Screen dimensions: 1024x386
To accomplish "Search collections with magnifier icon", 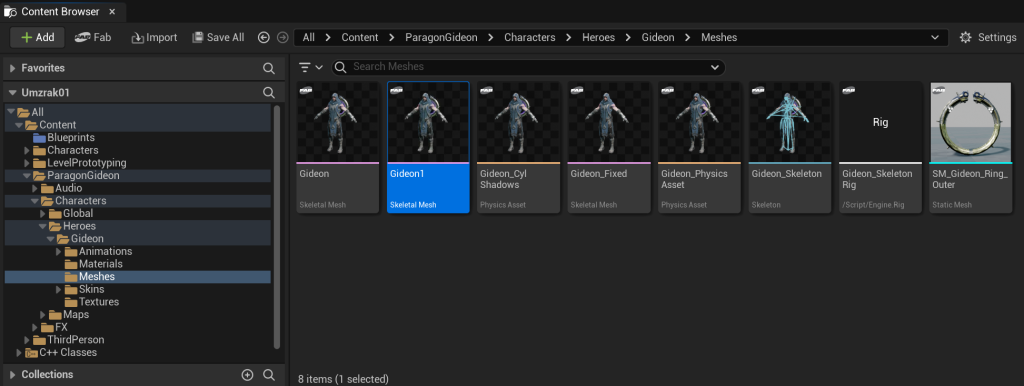I will 268,375.
